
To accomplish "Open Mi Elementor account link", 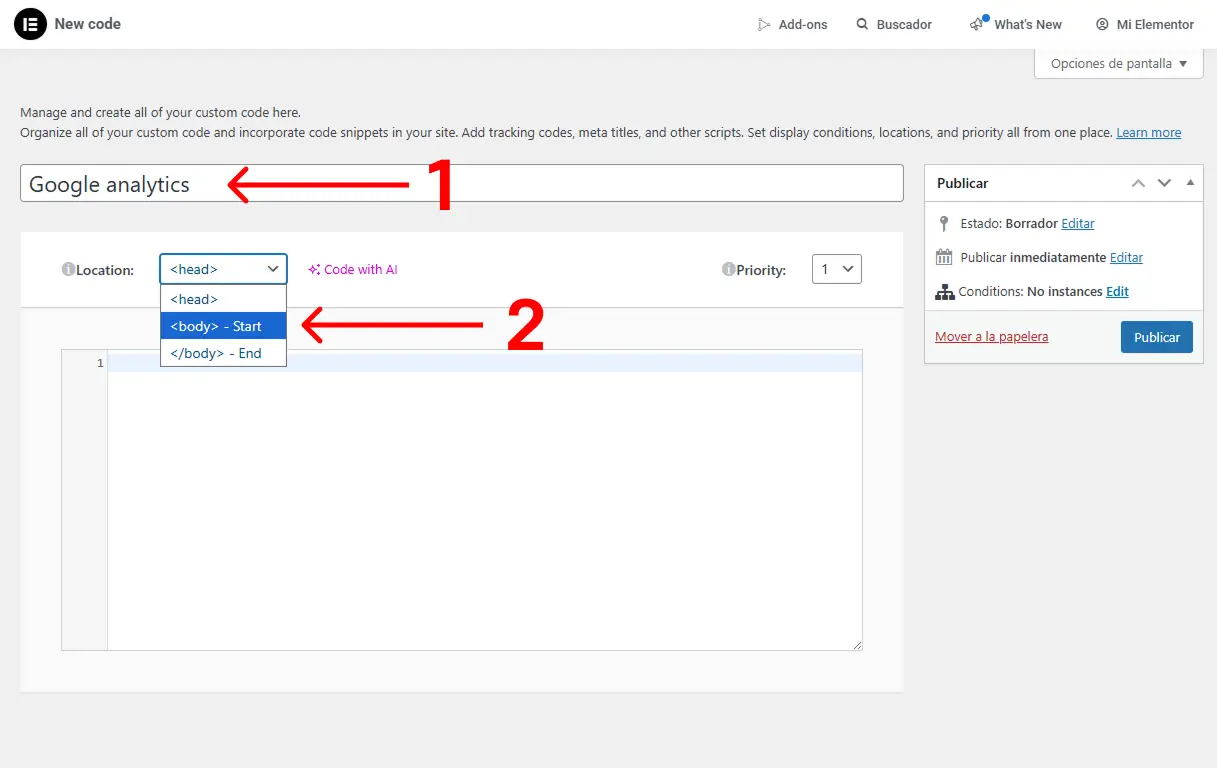I will click(x=1145, y=24).
